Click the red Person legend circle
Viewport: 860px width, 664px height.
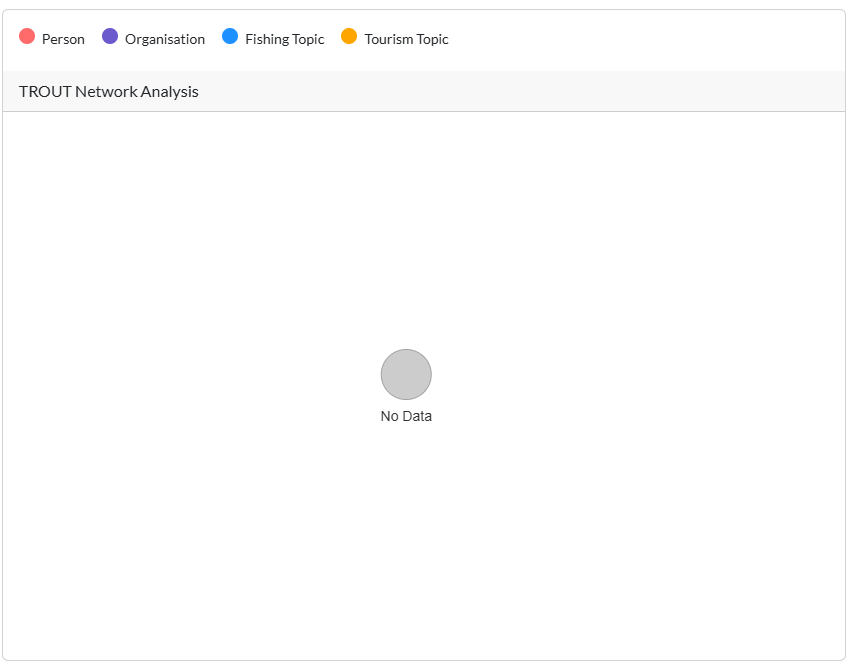(27, 37)
